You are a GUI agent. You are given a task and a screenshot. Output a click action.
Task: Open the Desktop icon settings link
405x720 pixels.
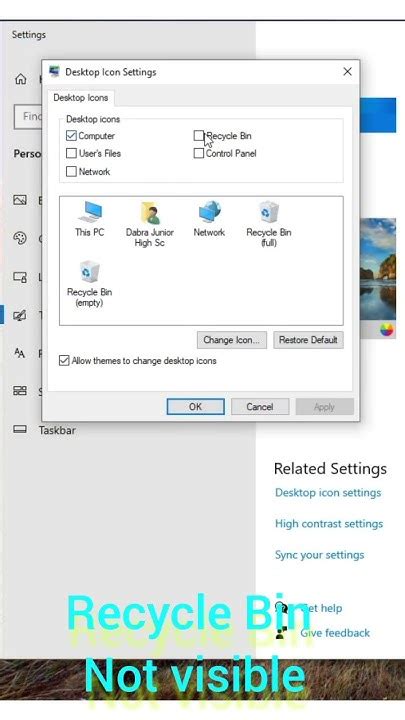tap(328, 493)
